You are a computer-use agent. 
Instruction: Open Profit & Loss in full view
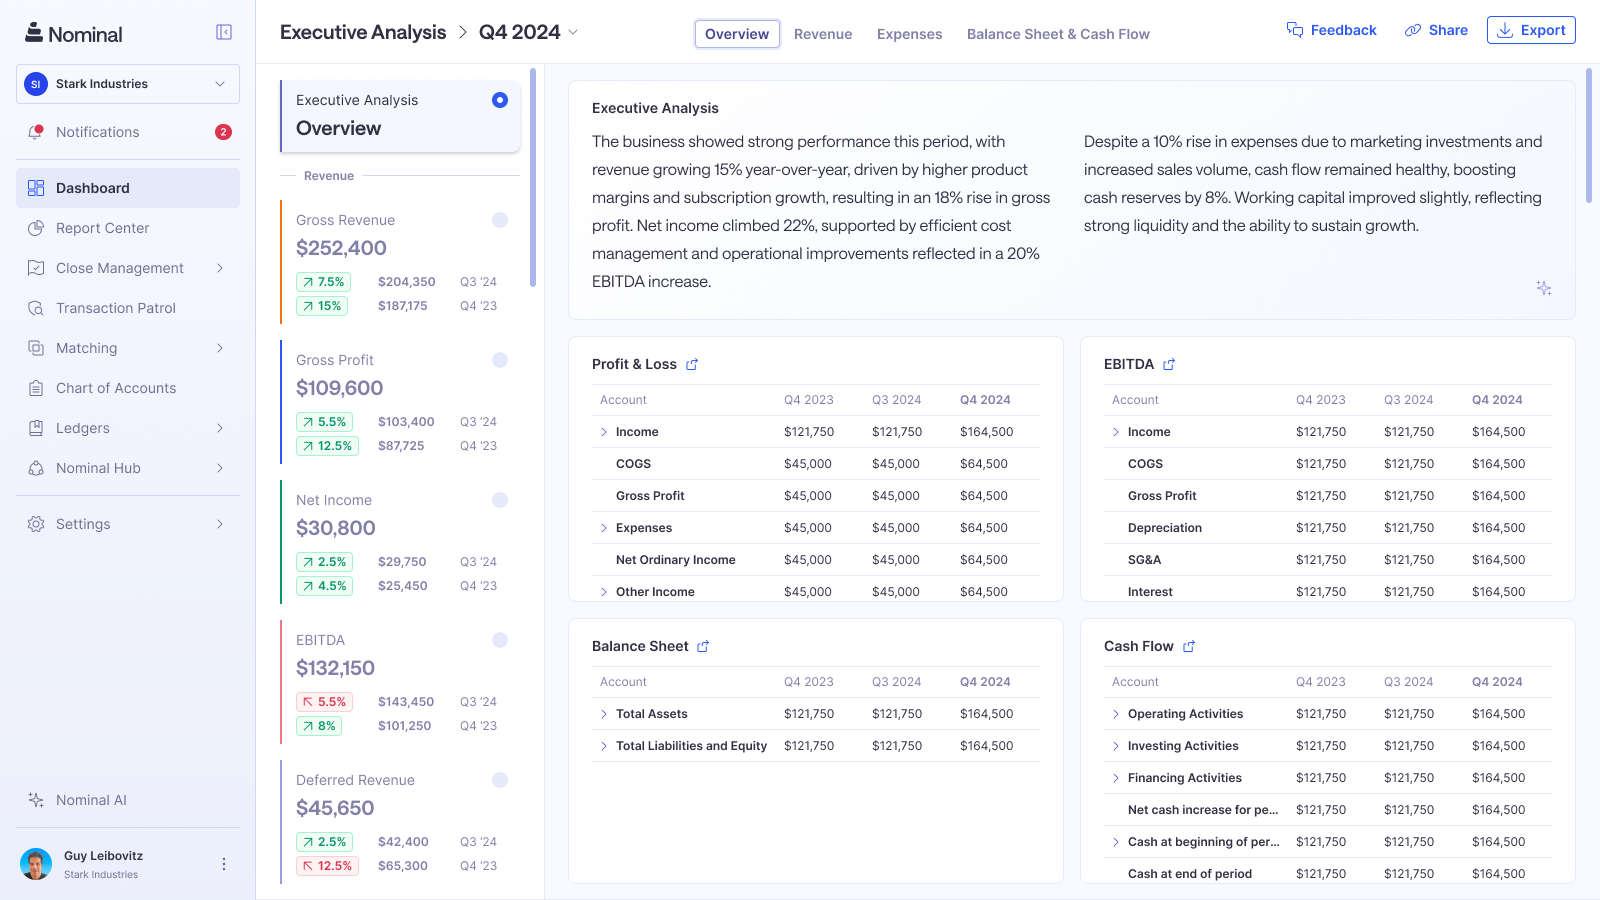(x=692, y=364)
